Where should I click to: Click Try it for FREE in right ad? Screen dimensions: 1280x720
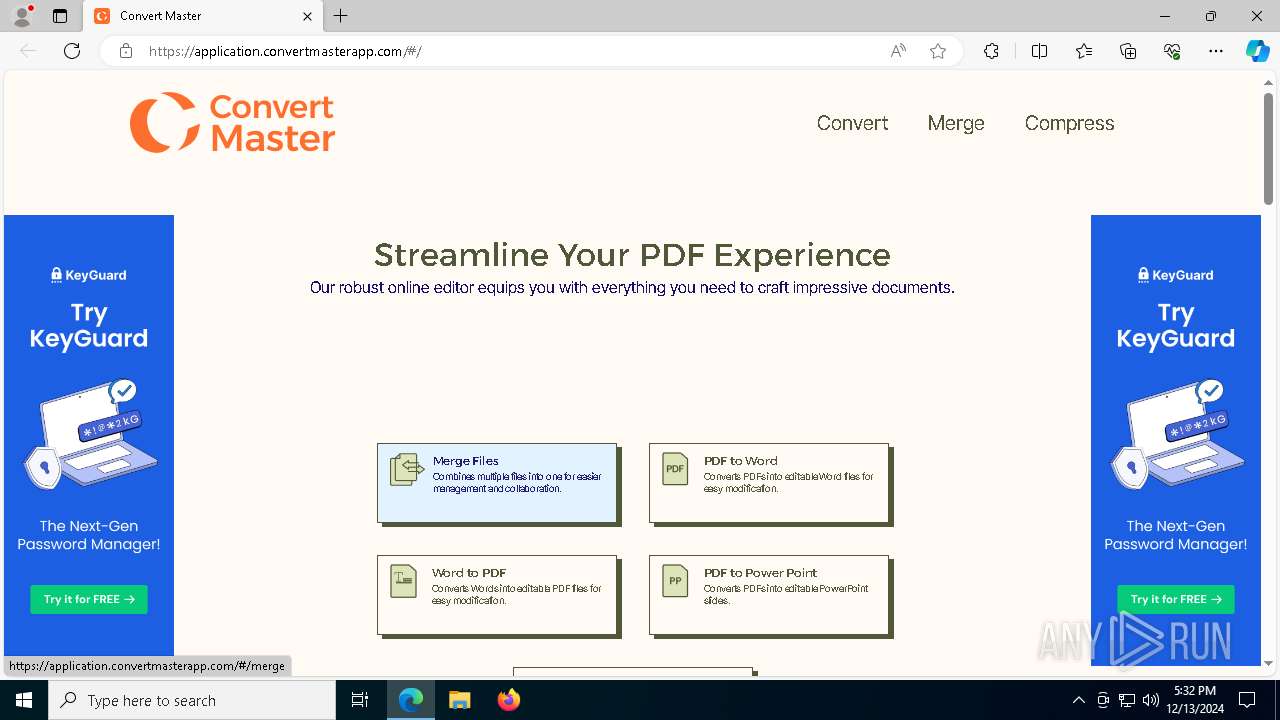tap(1176, 599)
